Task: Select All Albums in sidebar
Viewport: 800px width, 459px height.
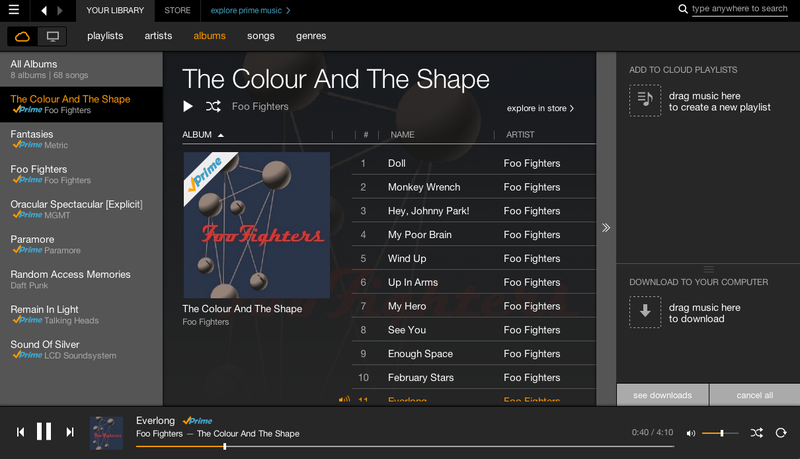Action: [81, 69]
